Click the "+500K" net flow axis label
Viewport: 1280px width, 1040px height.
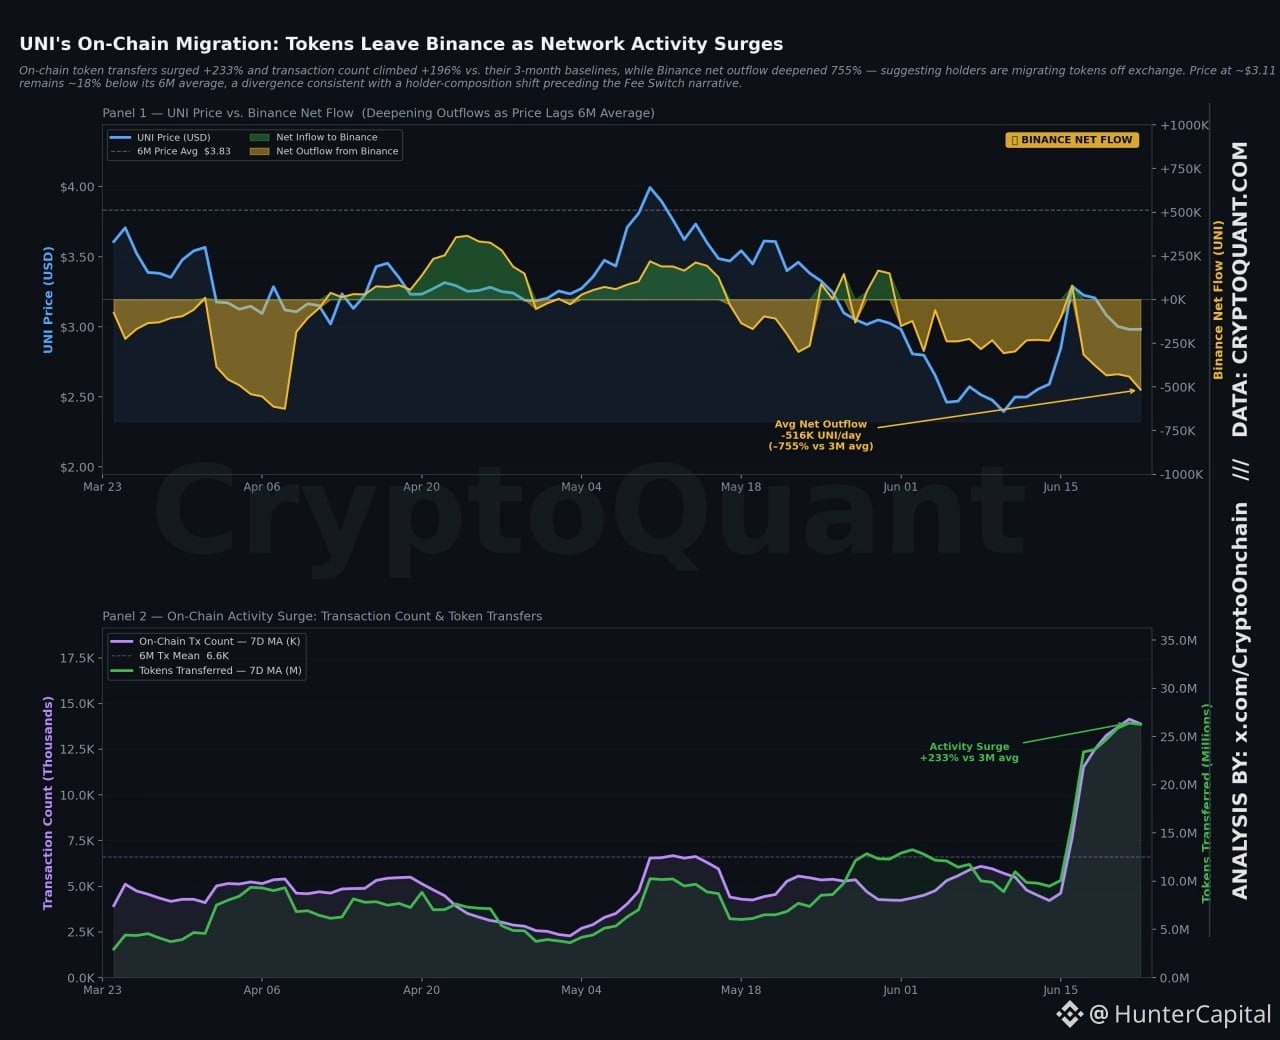pos(1181,213)
